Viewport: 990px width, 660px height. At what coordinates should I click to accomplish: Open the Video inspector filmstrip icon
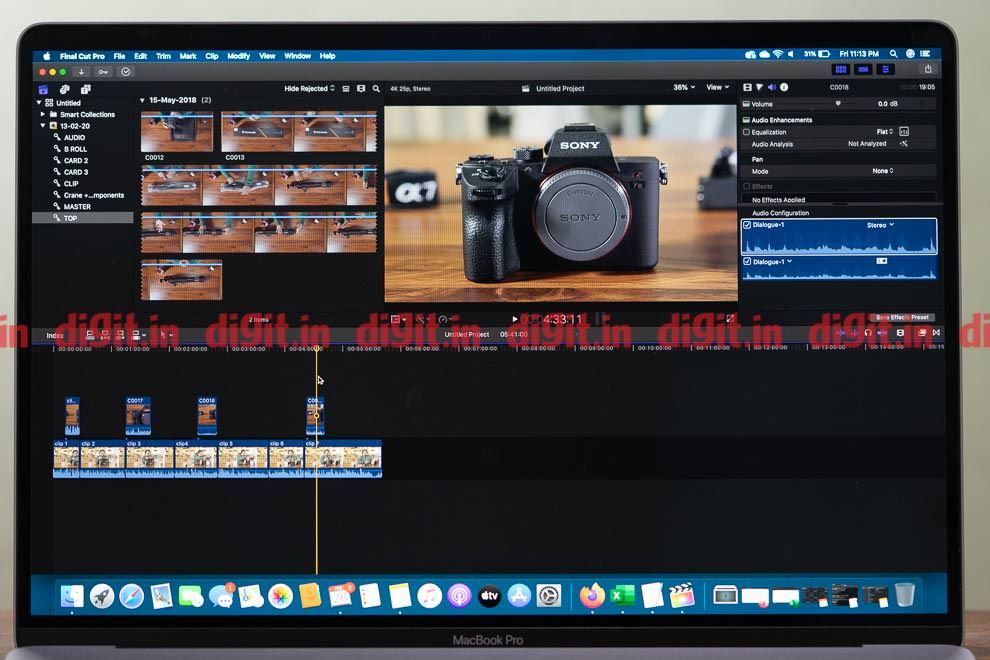coord(748,87)
